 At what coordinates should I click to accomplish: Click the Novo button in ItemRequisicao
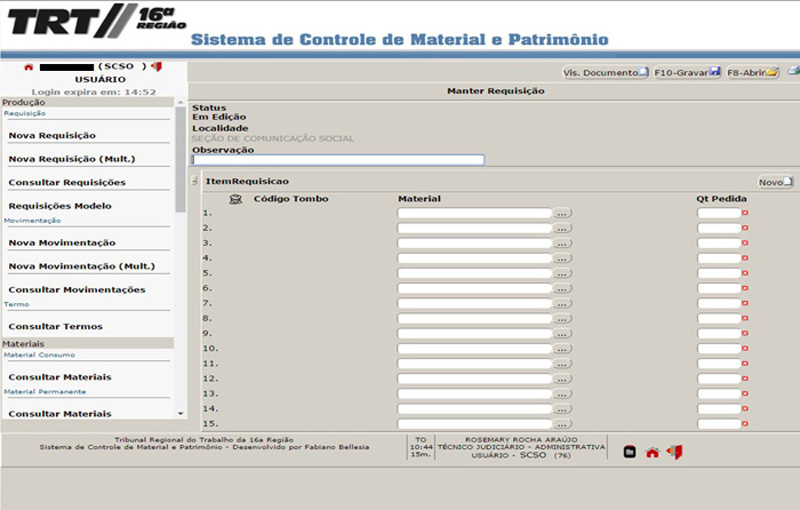click(x=775, y=182)
